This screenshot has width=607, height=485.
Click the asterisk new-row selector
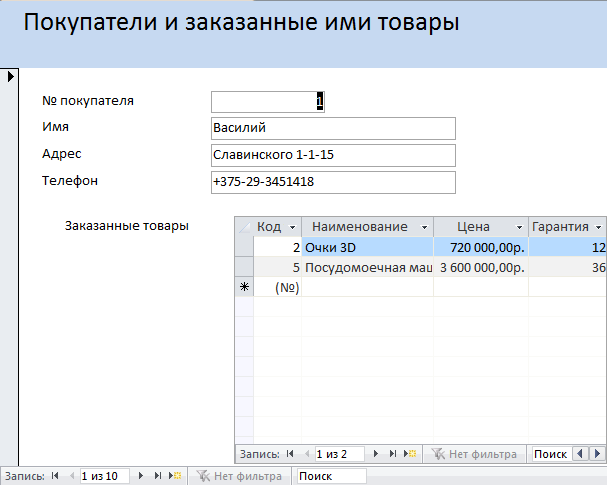pyautogui.click(x=244, y=287)
